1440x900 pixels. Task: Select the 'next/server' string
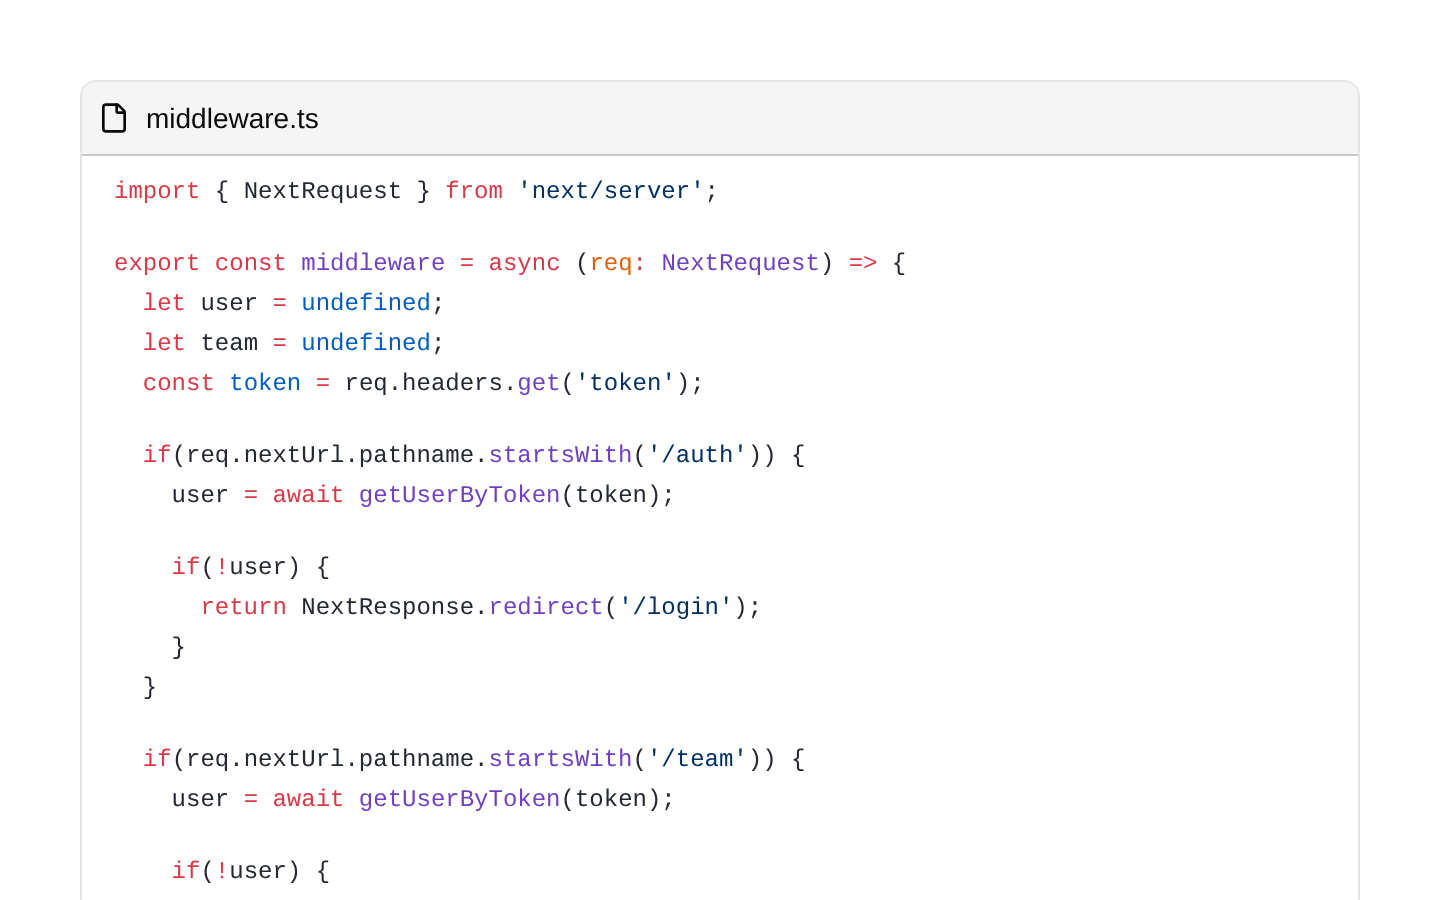tap(611, 191)
